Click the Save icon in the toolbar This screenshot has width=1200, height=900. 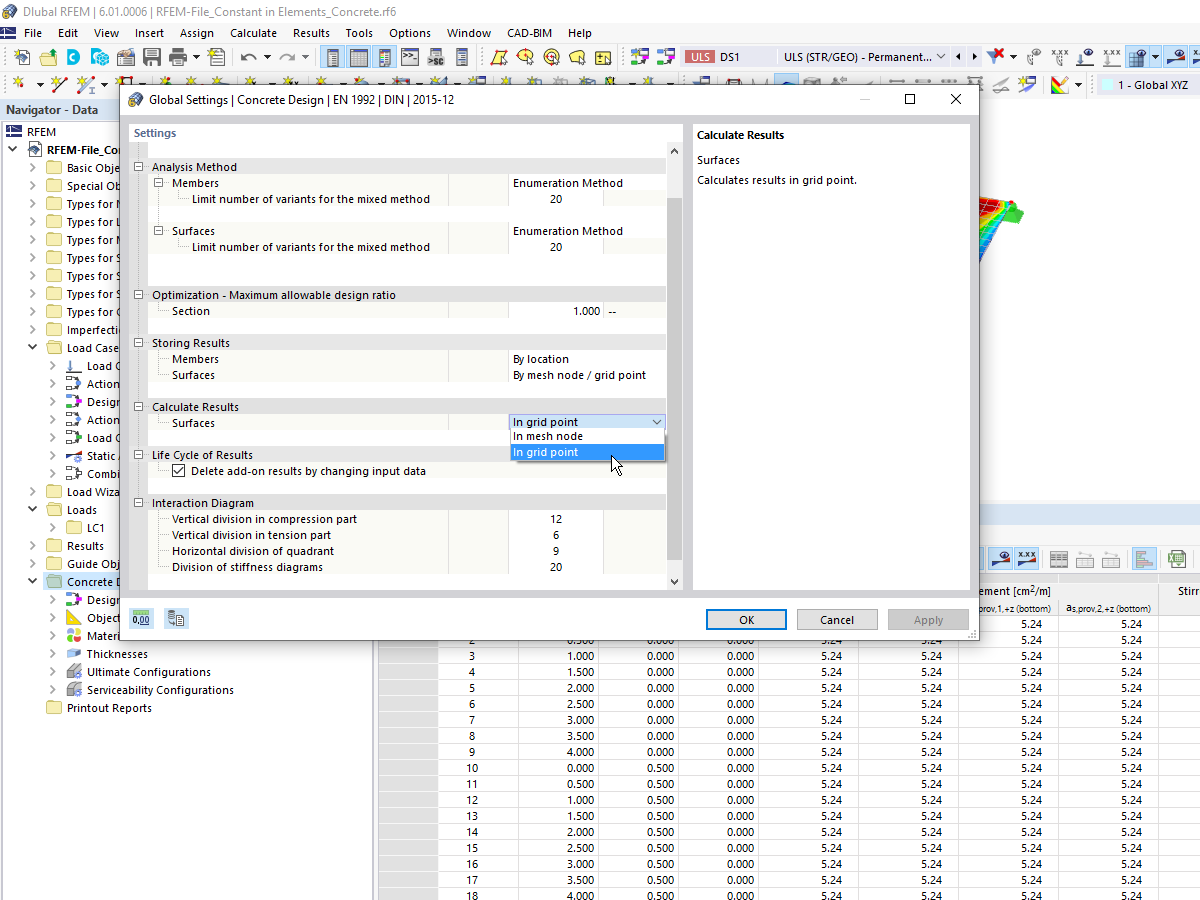click(x=150, y=58)
